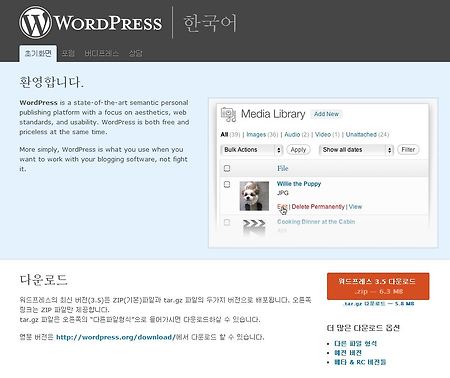This screenshot has height=378, width=450.
Task: Select the All (39) media filter
Action: pos(230,135)
